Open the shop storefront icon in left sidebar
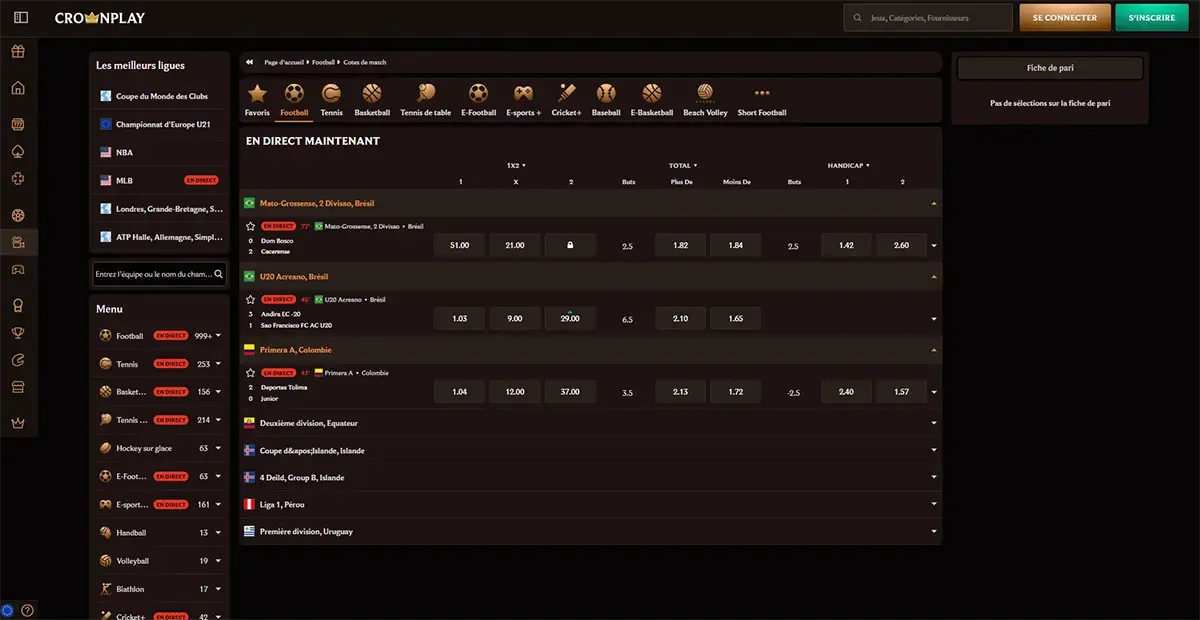The image size is (1200, 620). point(18,387)
